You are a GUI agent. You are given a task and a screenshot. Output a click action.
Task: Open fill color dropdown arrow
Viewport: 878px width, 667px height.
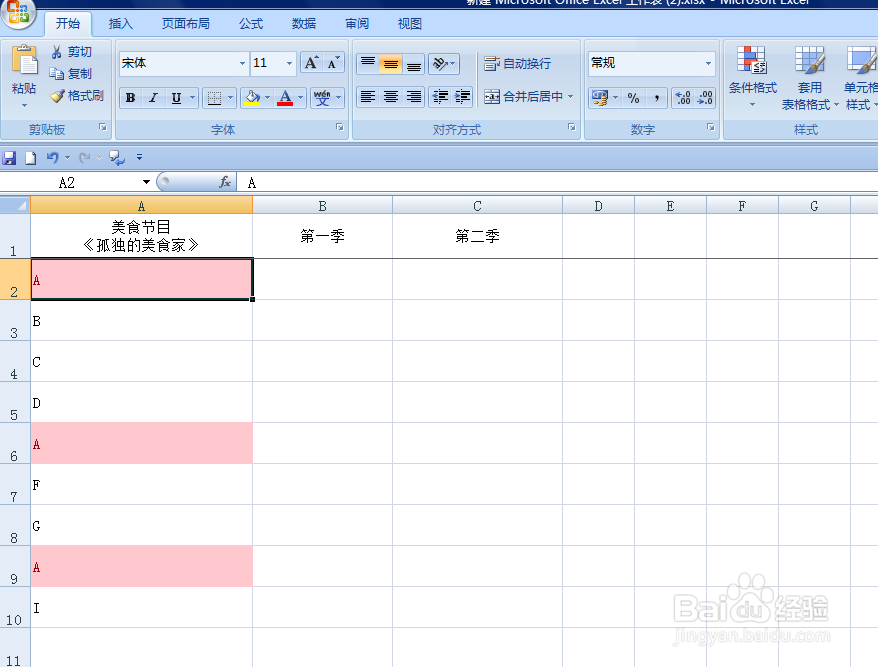point(267,98)
